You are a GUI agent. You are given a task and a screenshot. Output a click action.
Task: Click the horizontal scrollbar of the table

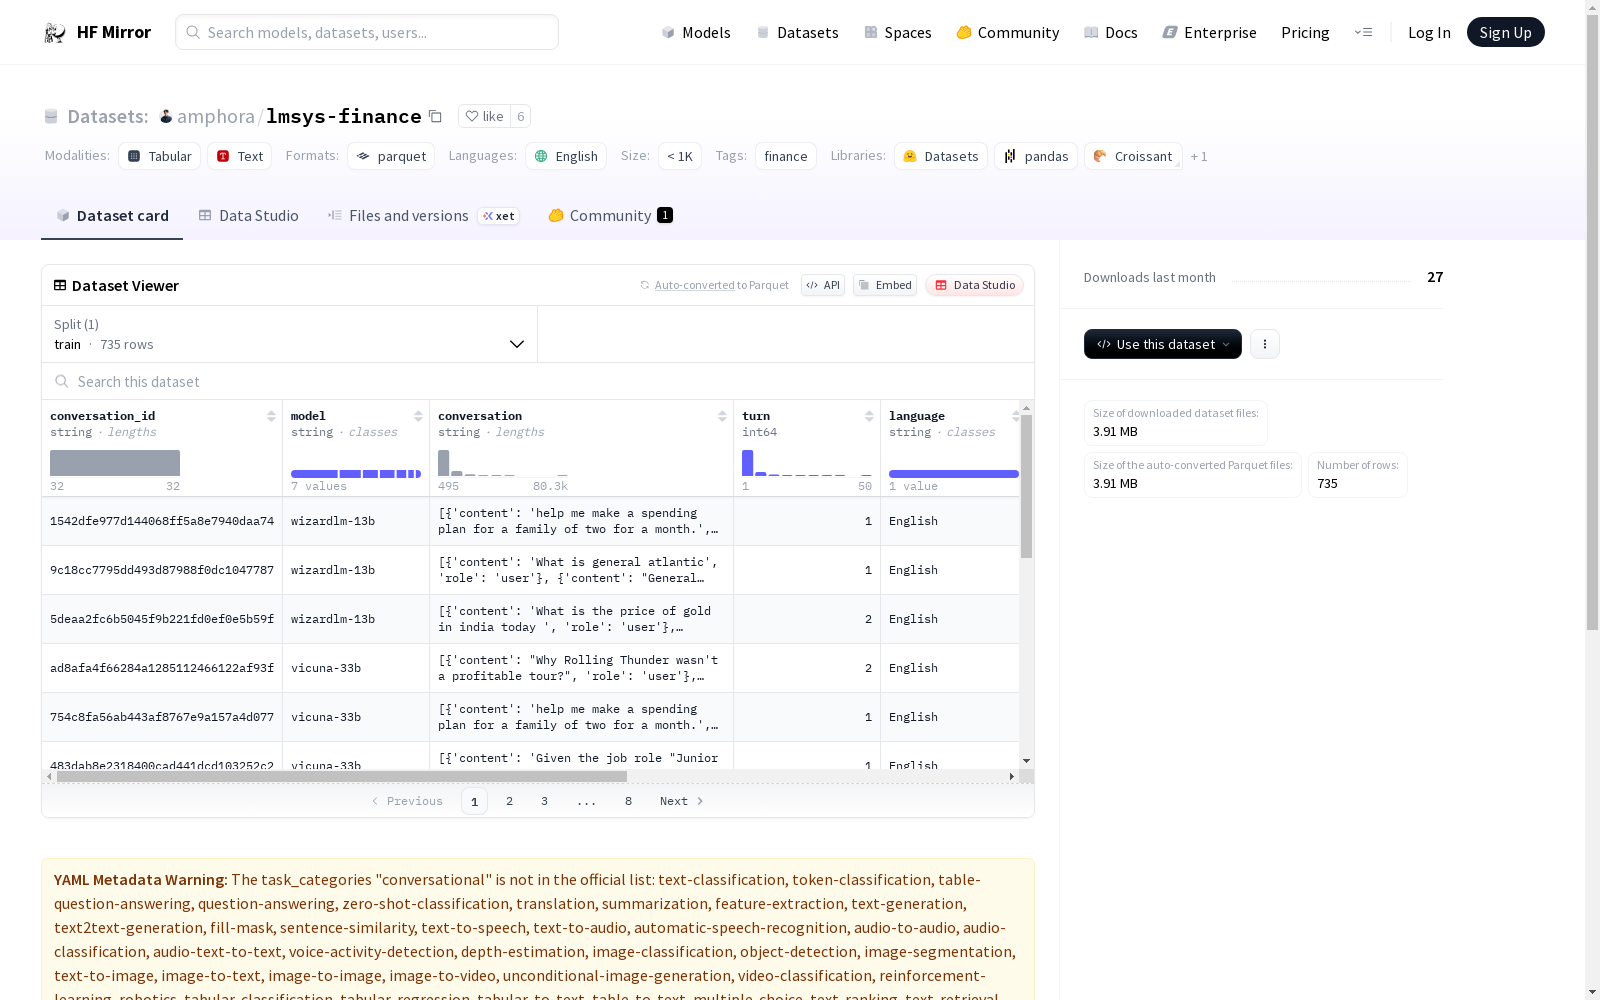click(342, 776)
